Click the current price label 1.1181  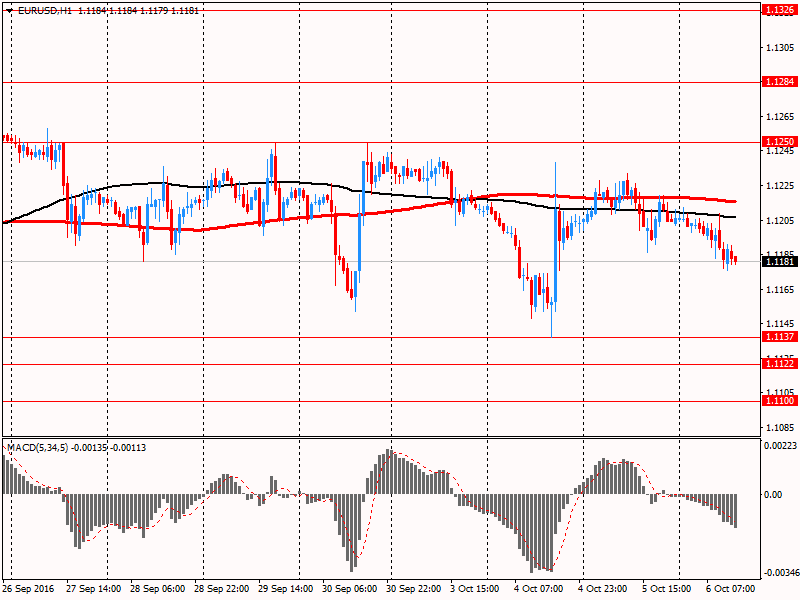(779, 262)
